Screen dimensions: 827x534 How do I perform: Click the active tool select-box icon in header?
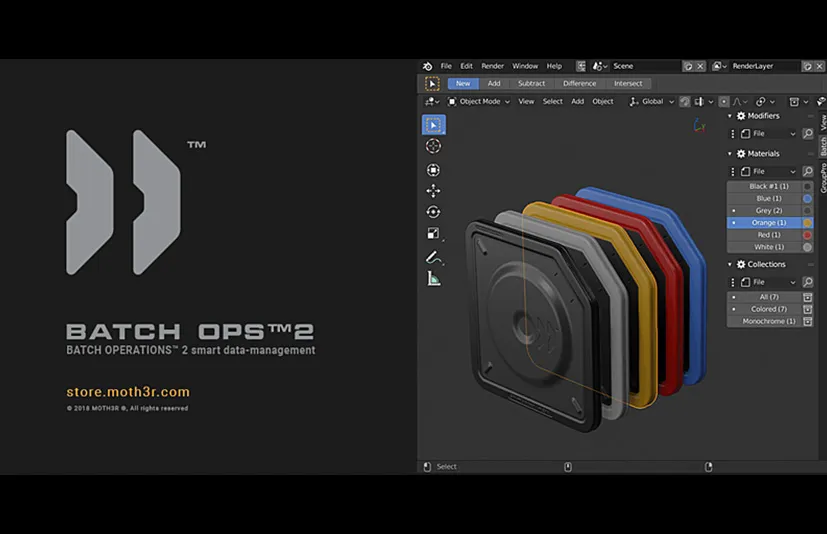(432, 83)
